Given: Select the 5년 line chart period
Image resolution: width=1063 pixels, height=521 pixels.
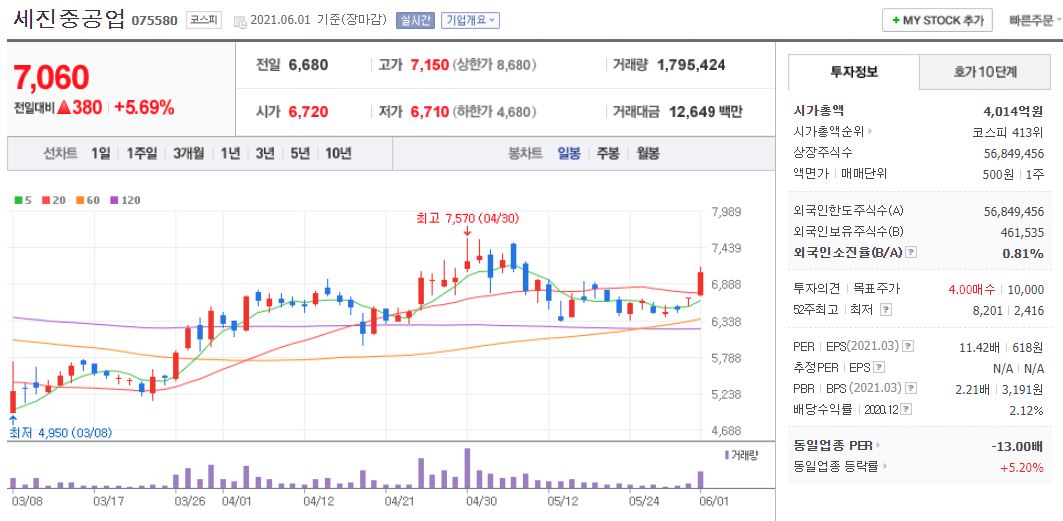Looking at the screenshot, I should click(300, 154).
